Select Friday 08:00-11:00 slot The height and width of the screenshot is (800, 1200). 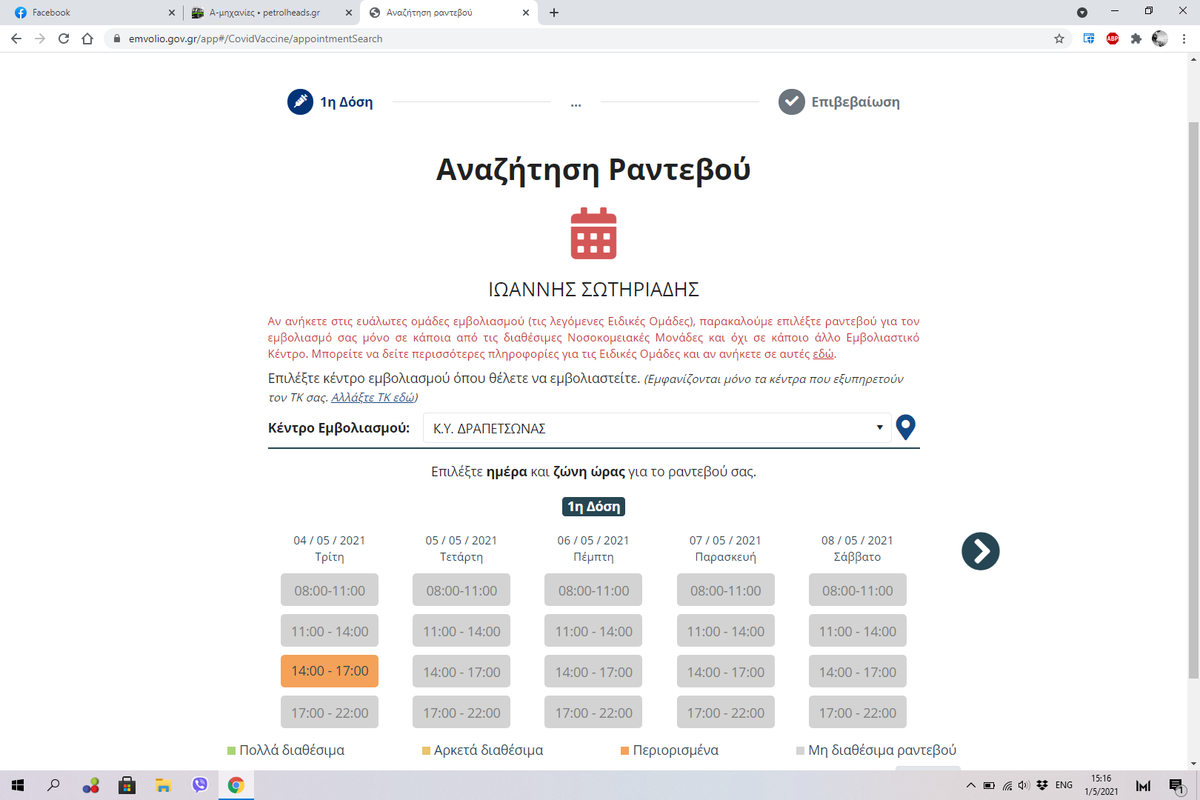pyautogui.click(x=726, y=590)
